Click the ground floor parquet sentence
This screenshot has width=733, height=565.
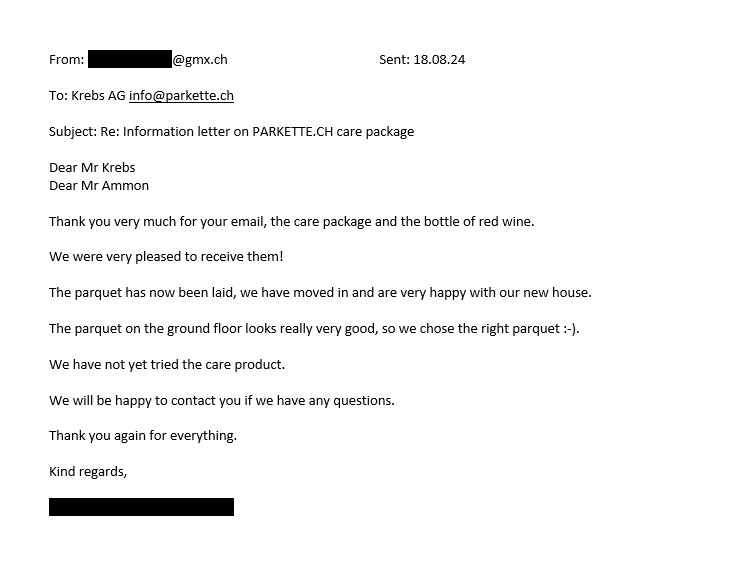pyautogui.click(x=314, y=329)
